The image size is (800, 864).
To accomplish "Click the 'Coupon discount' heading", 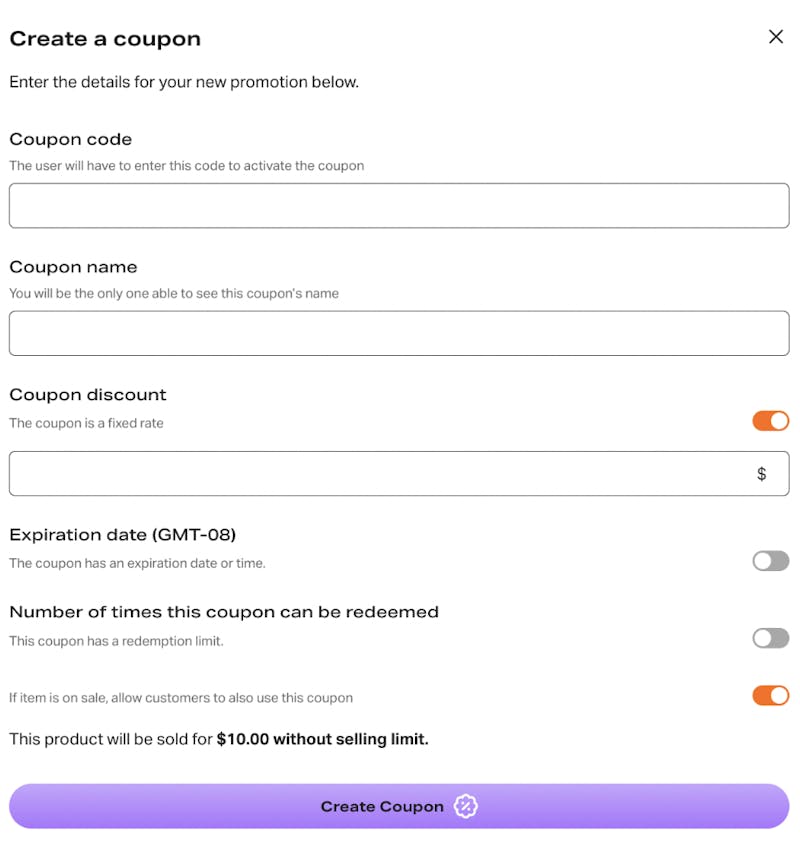I will 88,395.
